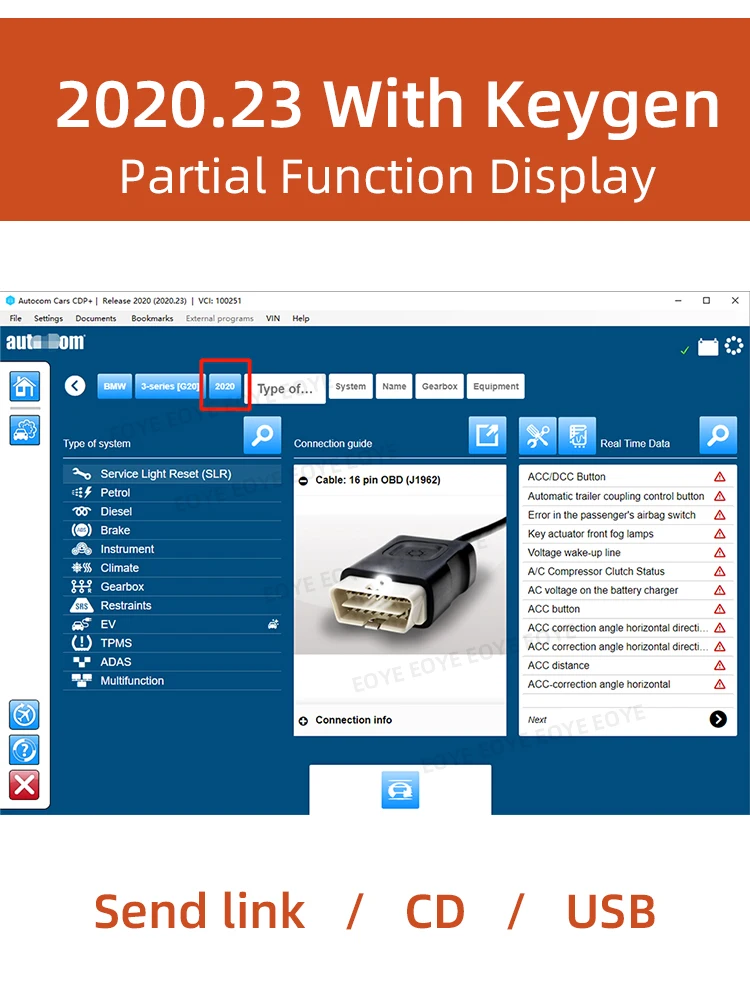Select the Instrument system type
The image size is (750, 1000).
tap(172, 549)
